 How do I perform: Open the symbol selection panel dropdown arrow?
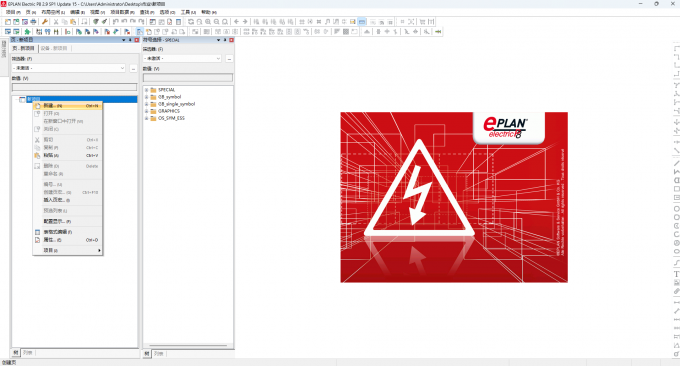click(219, 40)
